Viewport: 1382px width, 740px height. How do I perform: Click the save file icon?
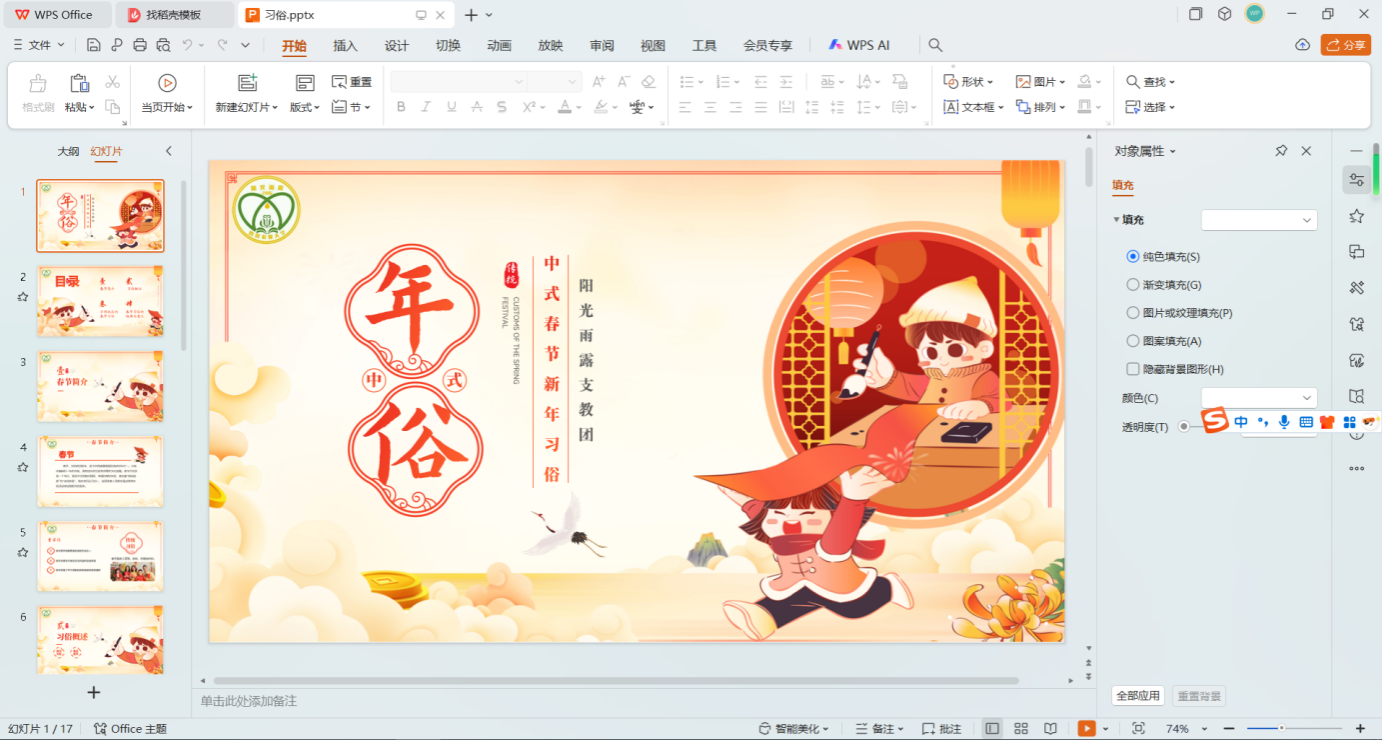(94, 45)
